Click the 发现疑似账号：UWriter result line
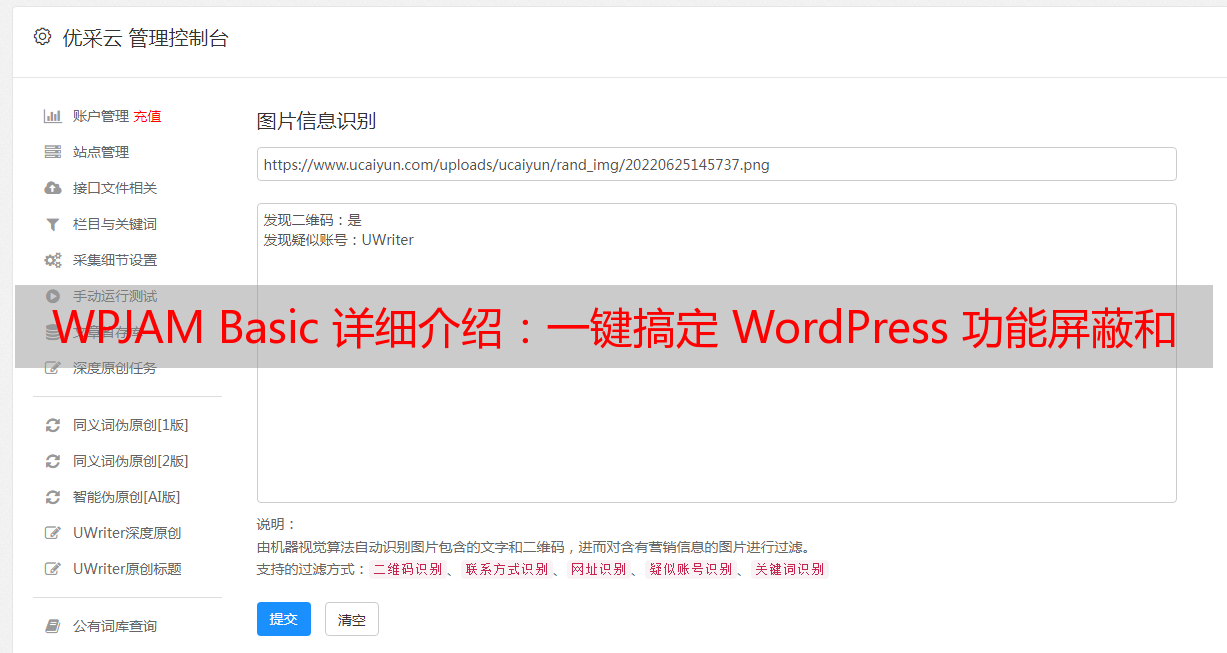This screenshot has height=653, width=1227. coord(339,240)
